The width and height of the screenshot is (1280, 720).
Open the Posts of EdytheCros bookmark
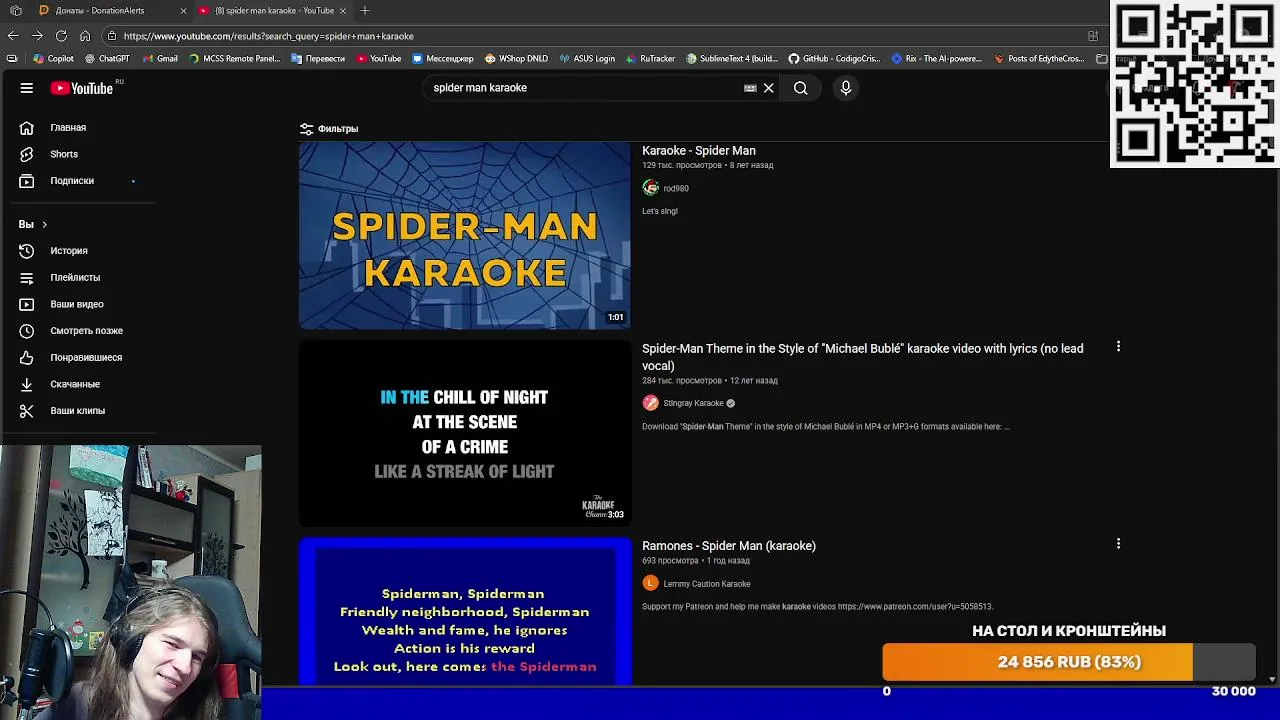(1038, 59)
